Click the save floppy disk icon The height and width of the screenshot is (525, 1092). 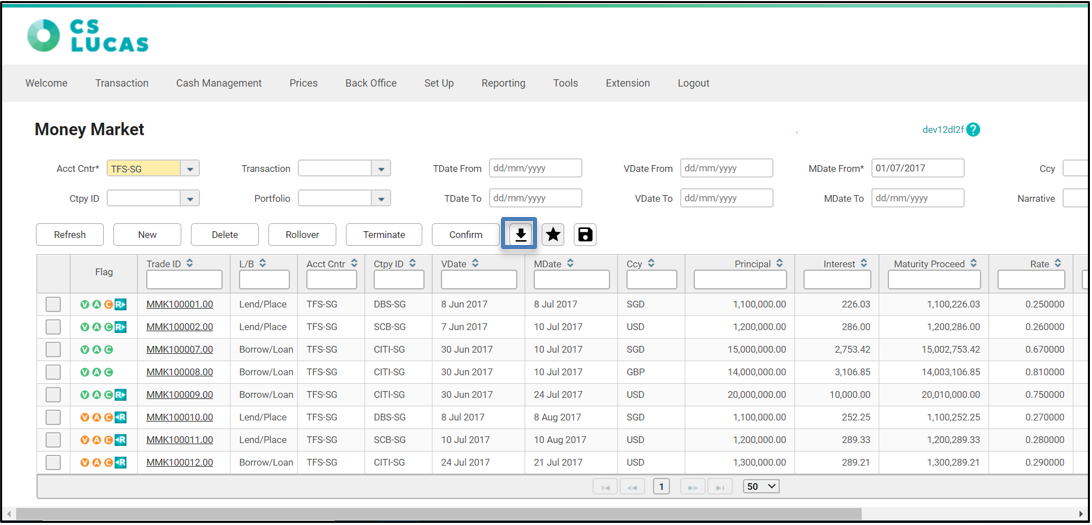(585, 235)
